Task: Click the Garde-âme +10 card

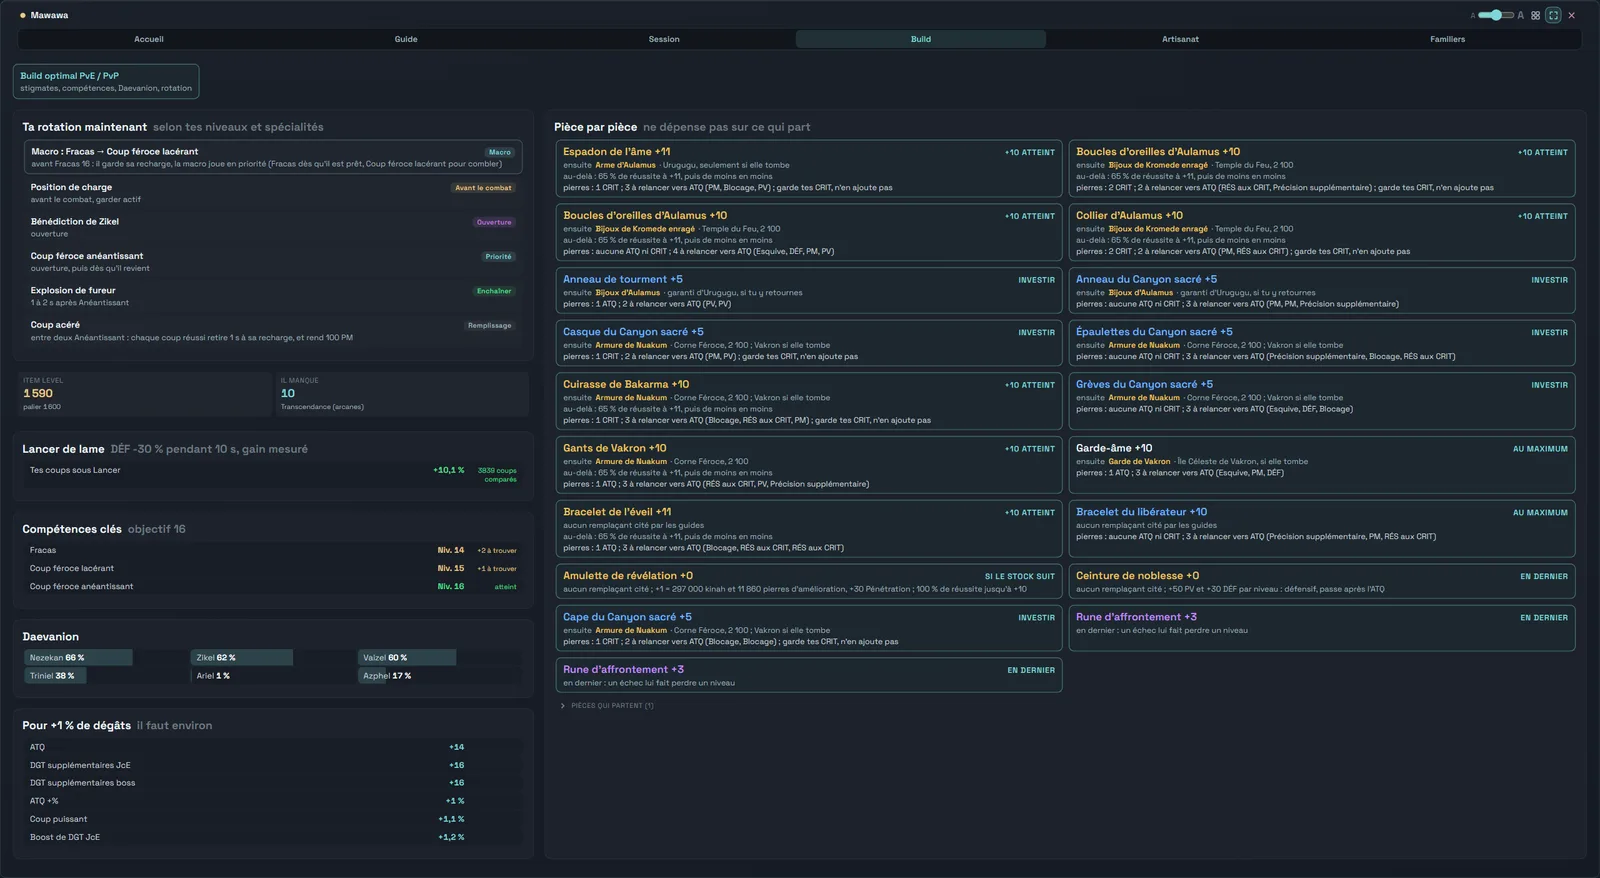Action: [x=1322, y=466]
